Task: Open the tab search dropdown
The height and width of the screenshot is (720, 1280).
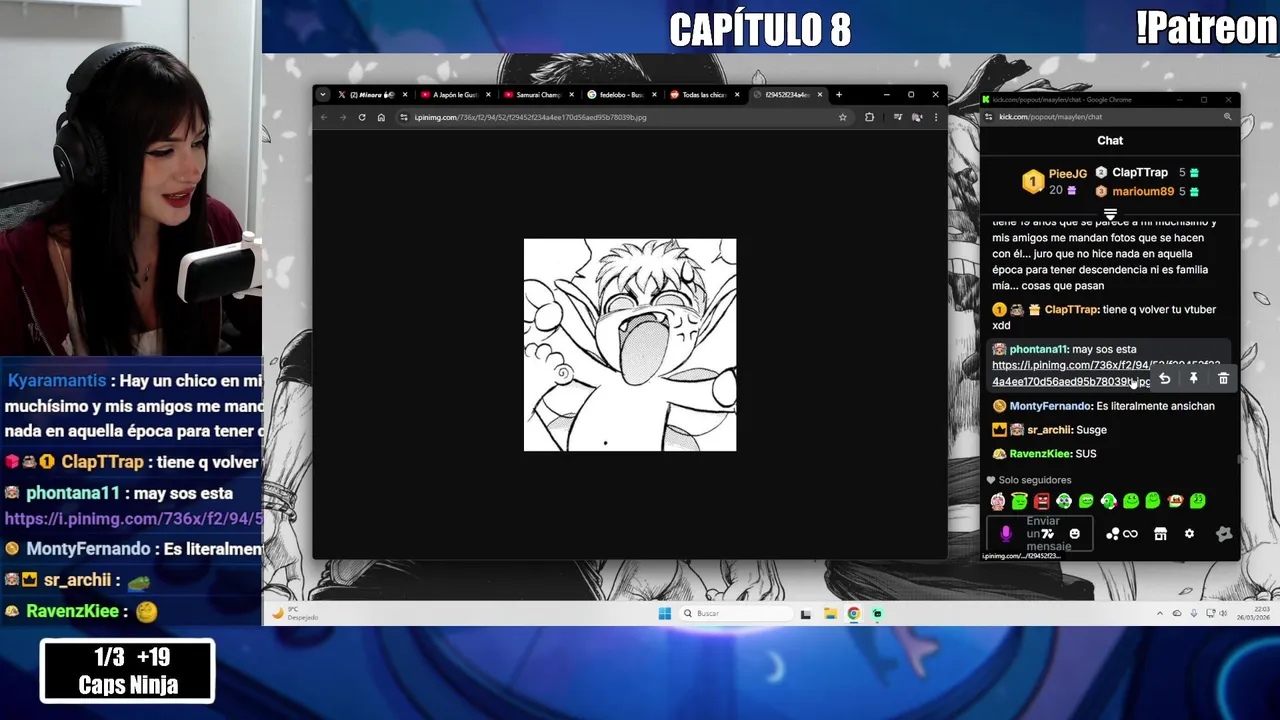Action: coord(322,95)
